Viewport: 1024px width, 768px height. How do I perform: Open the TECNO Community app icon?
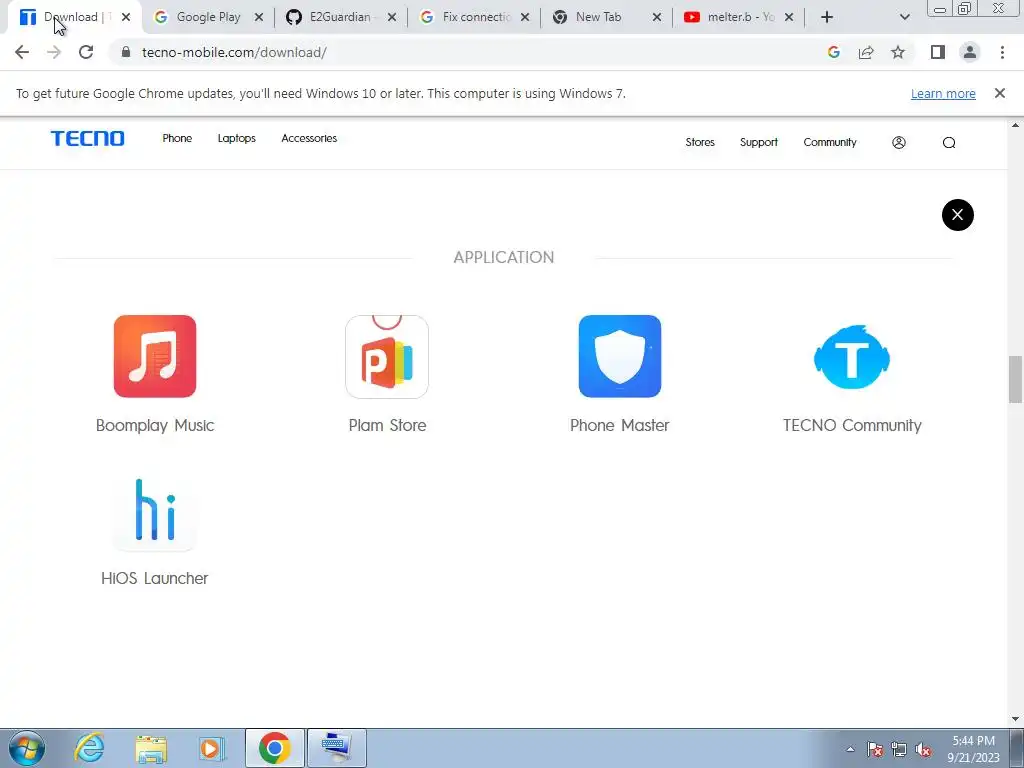[852, 357]
